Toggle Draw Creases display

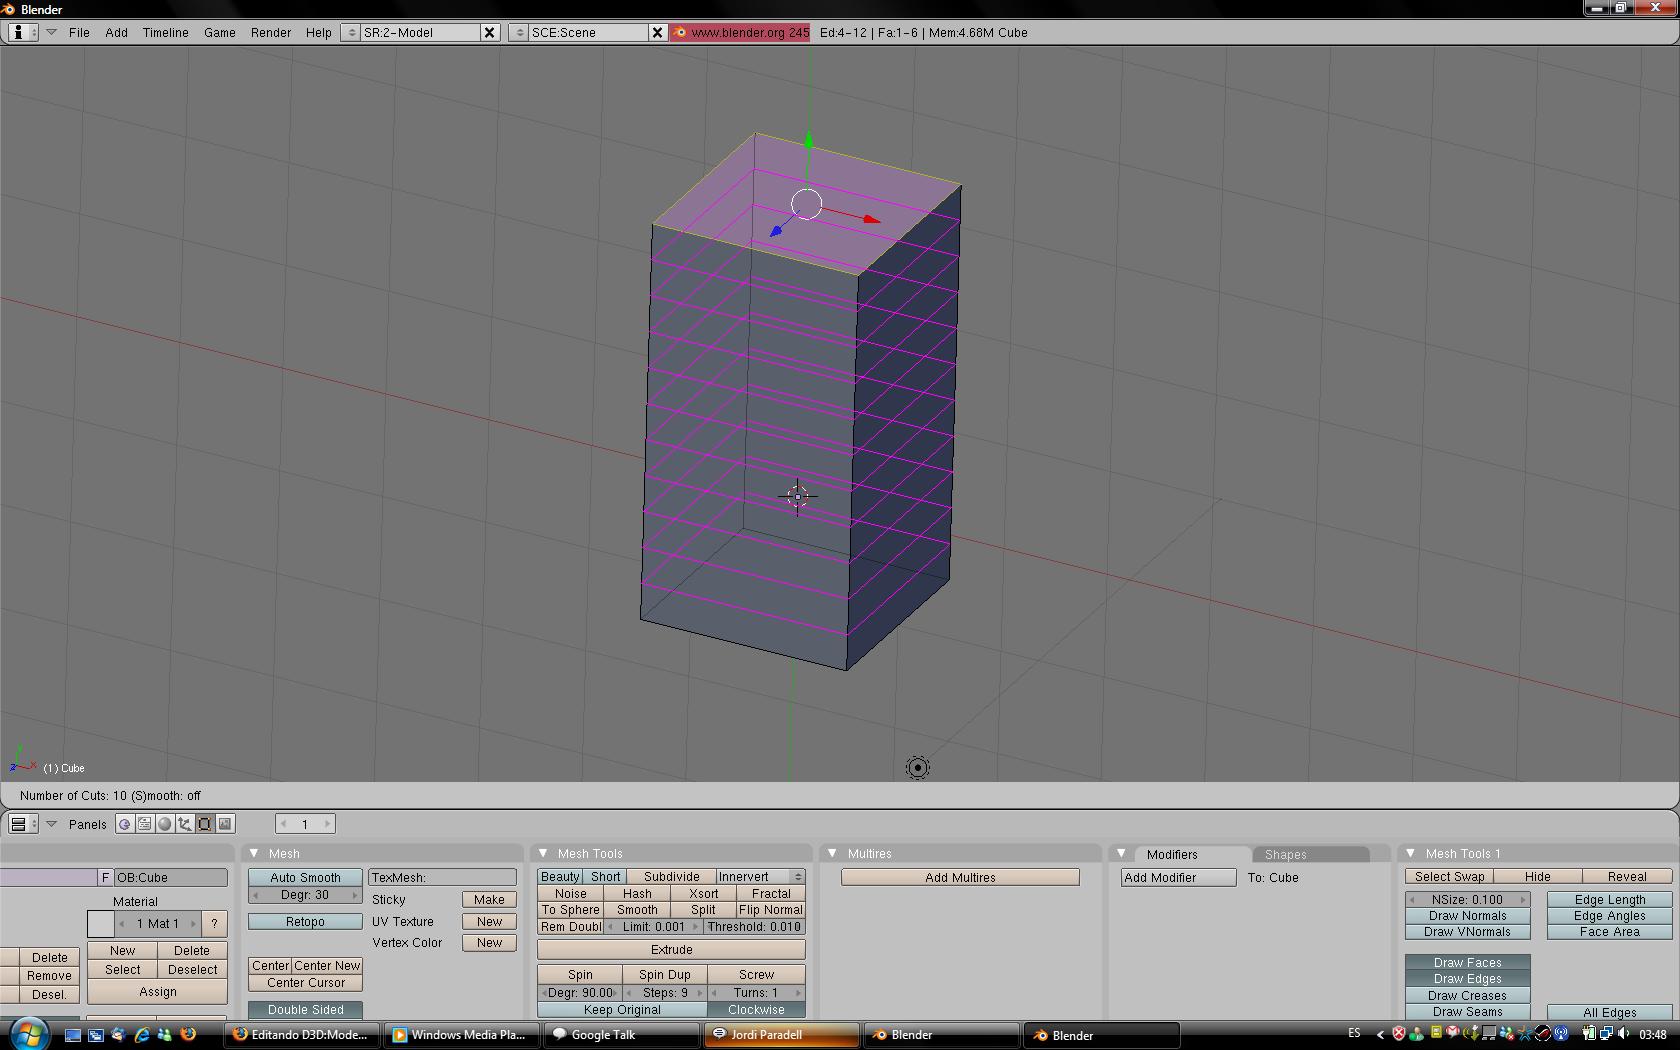click(1467, 995)
